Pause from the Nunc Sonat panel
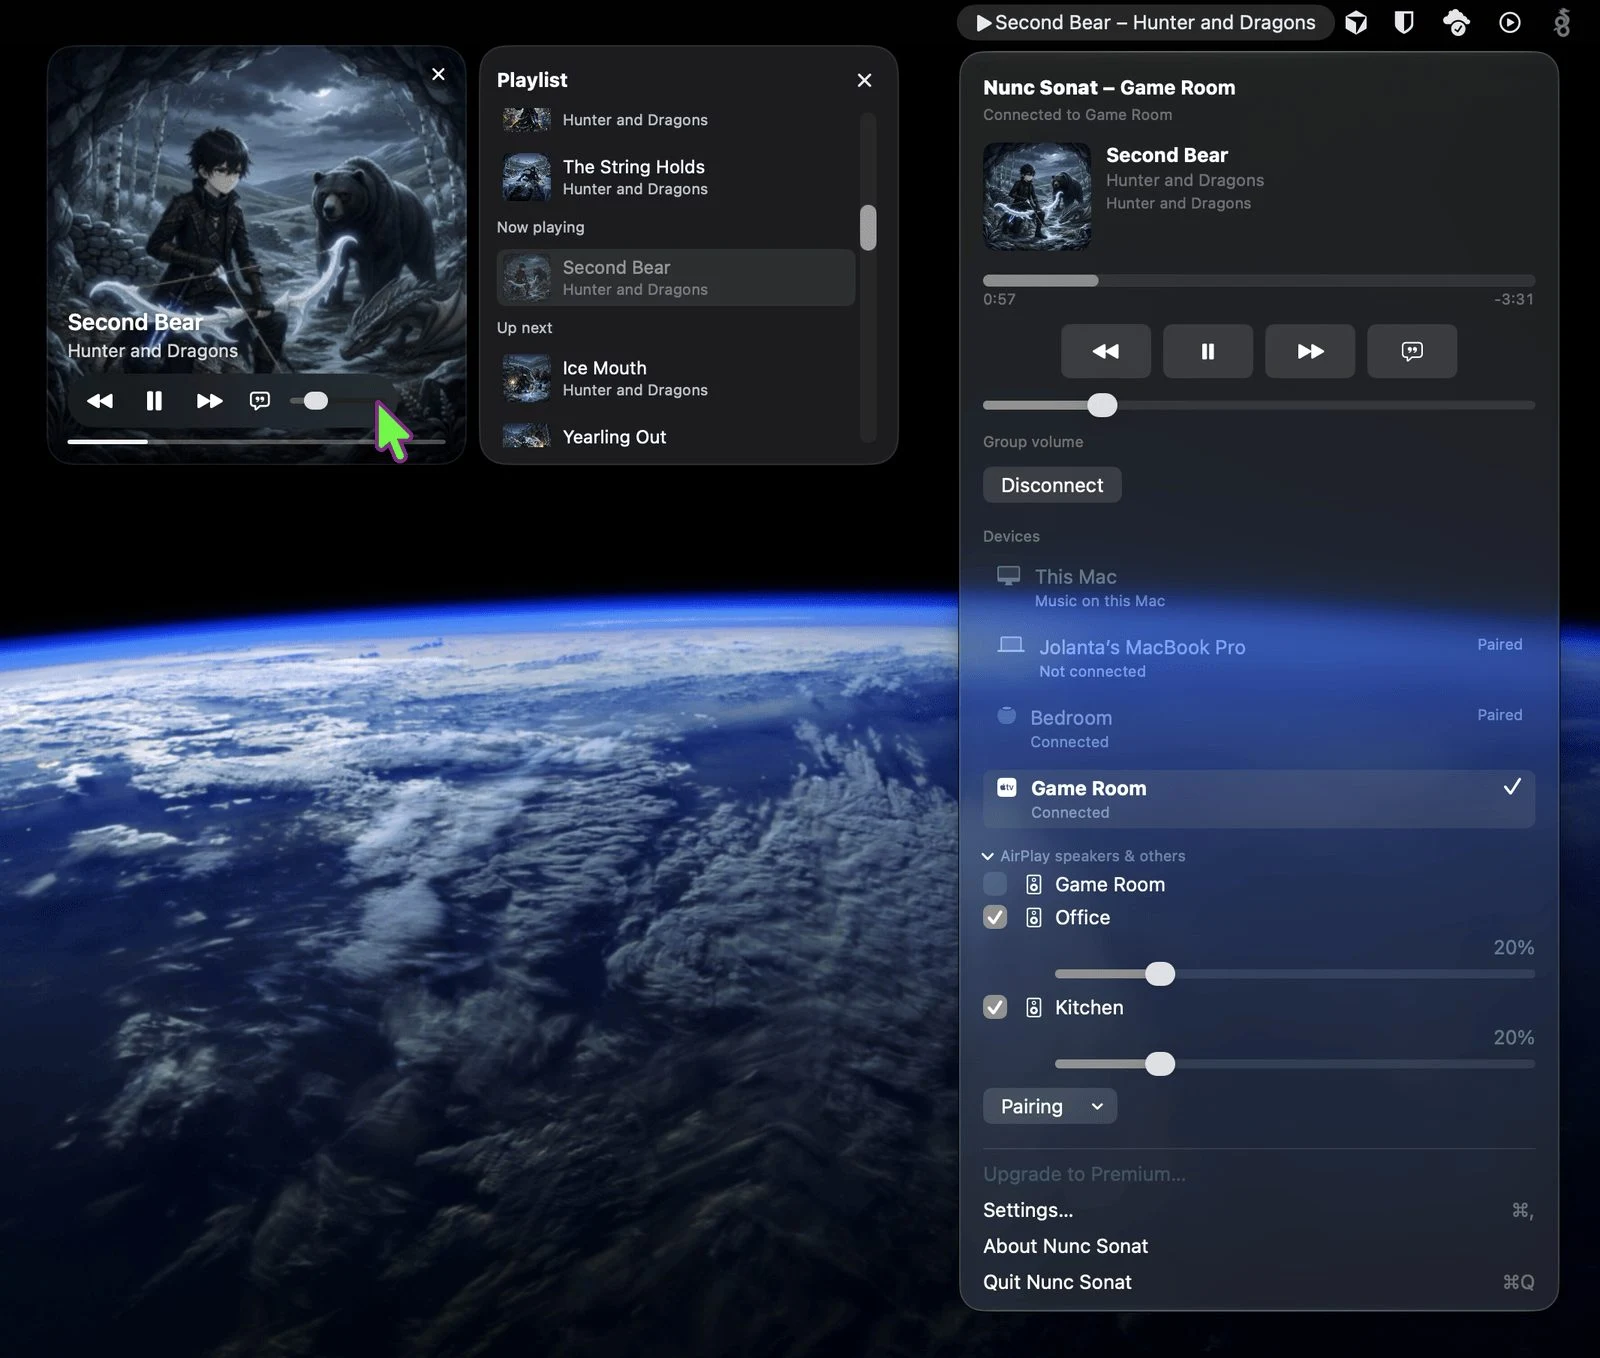The width and height of the screenshot is (1600, 1358). [1208, 351]
